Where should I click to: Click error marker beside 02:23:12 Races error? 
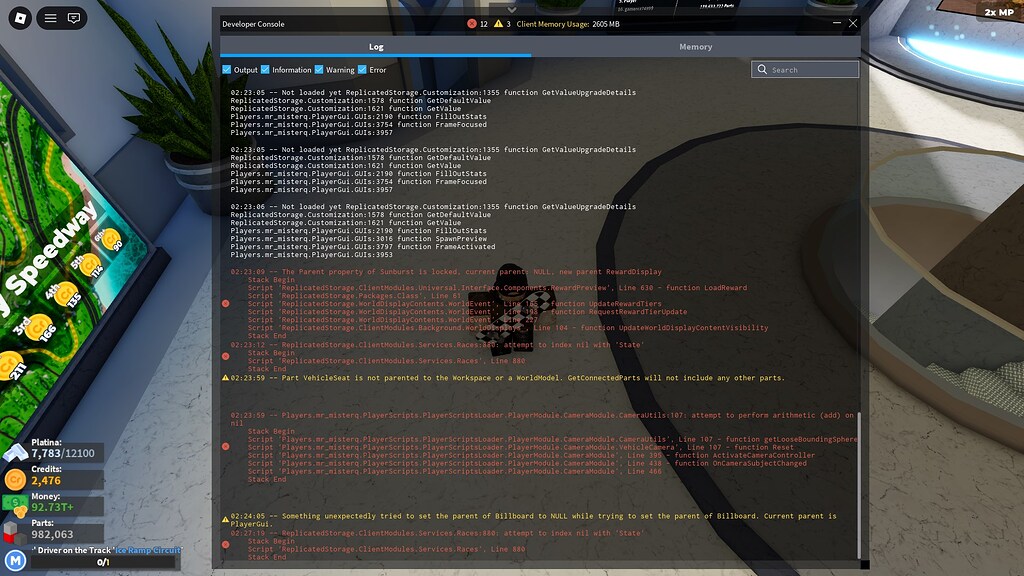pyautogui.click(x=225, y=357)
